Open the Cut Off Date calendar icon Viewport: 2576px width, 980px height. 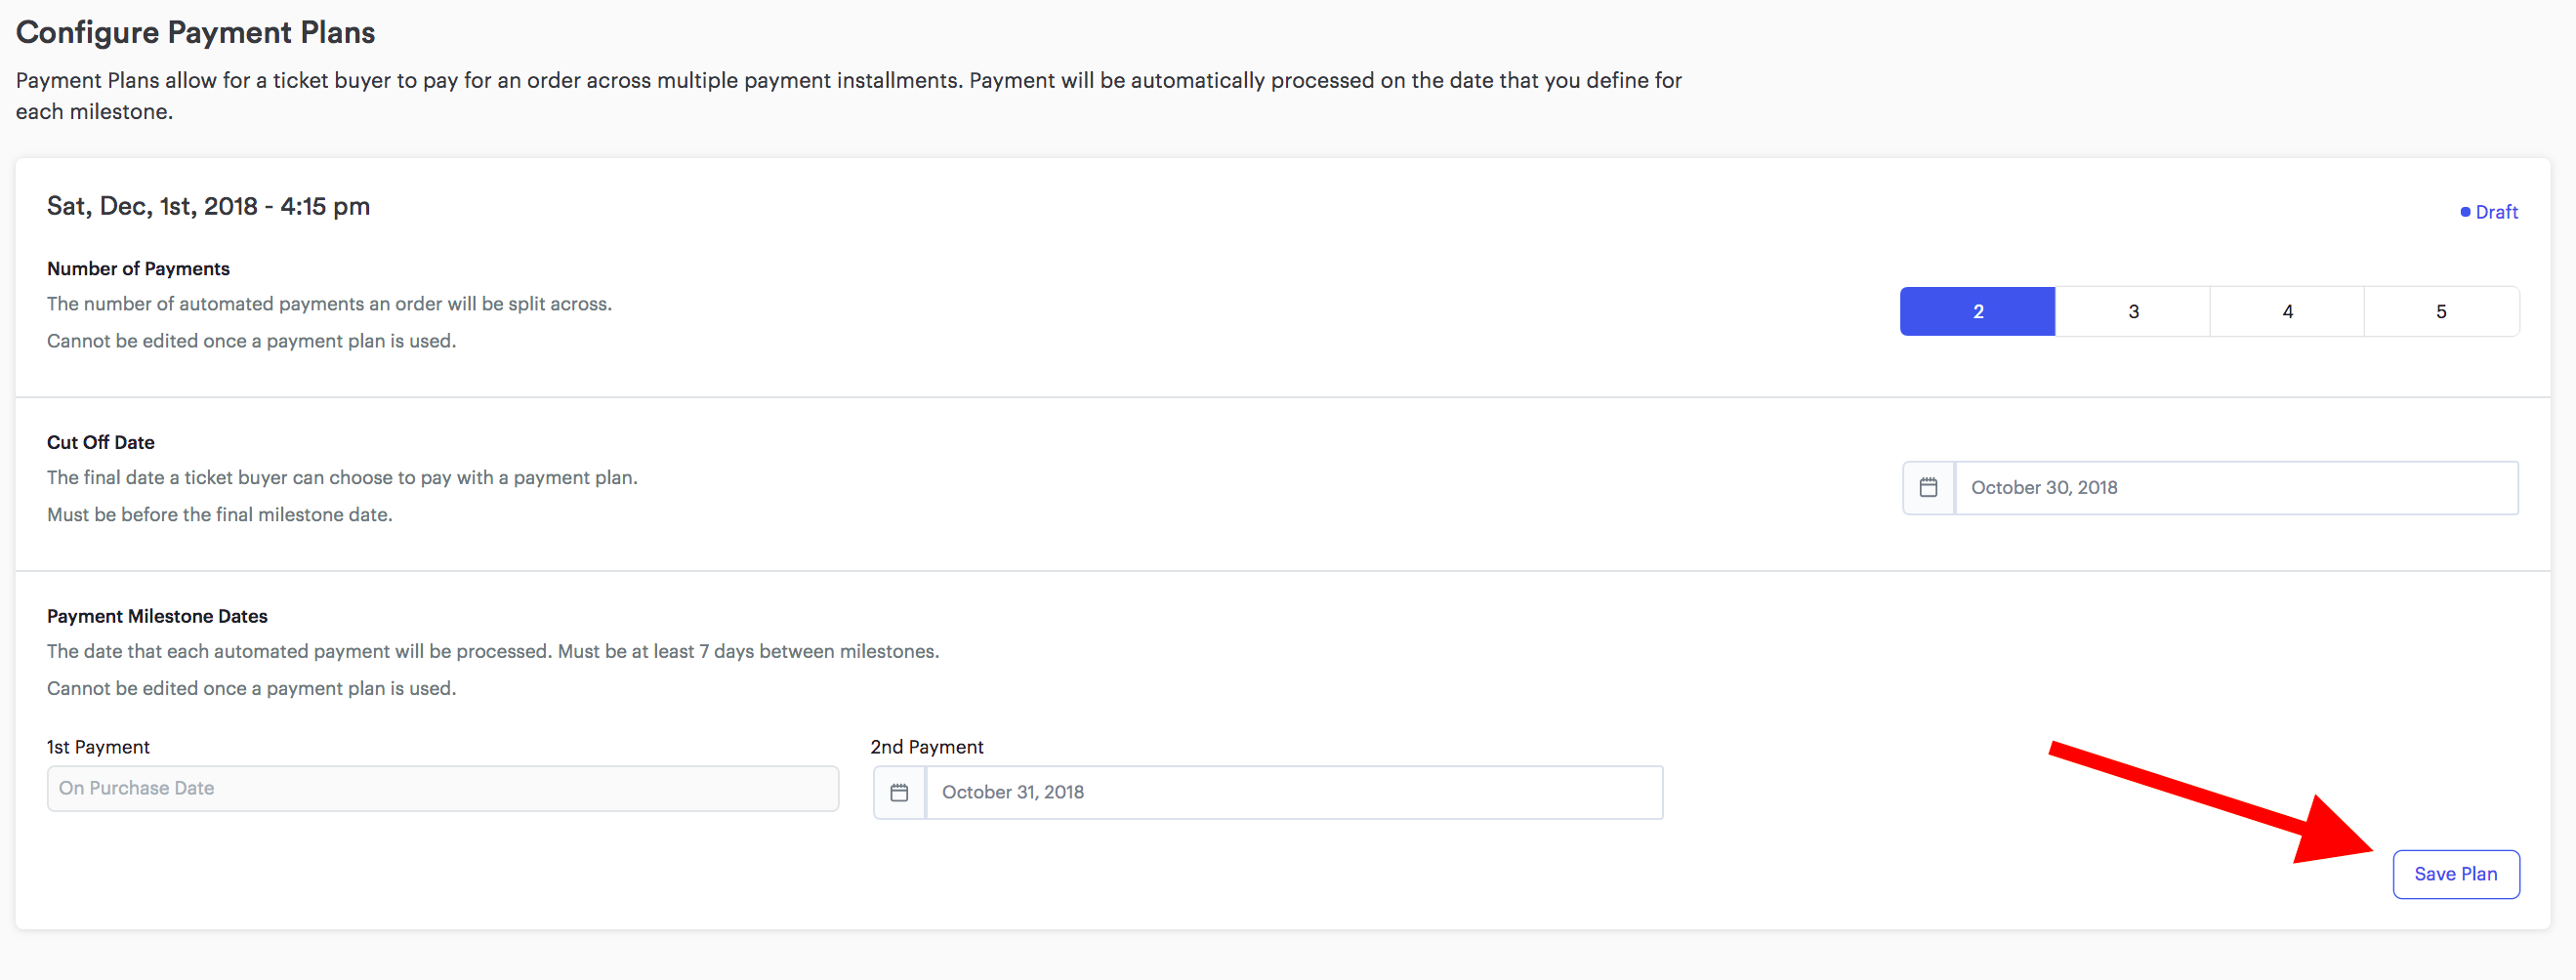(1928, 488)
